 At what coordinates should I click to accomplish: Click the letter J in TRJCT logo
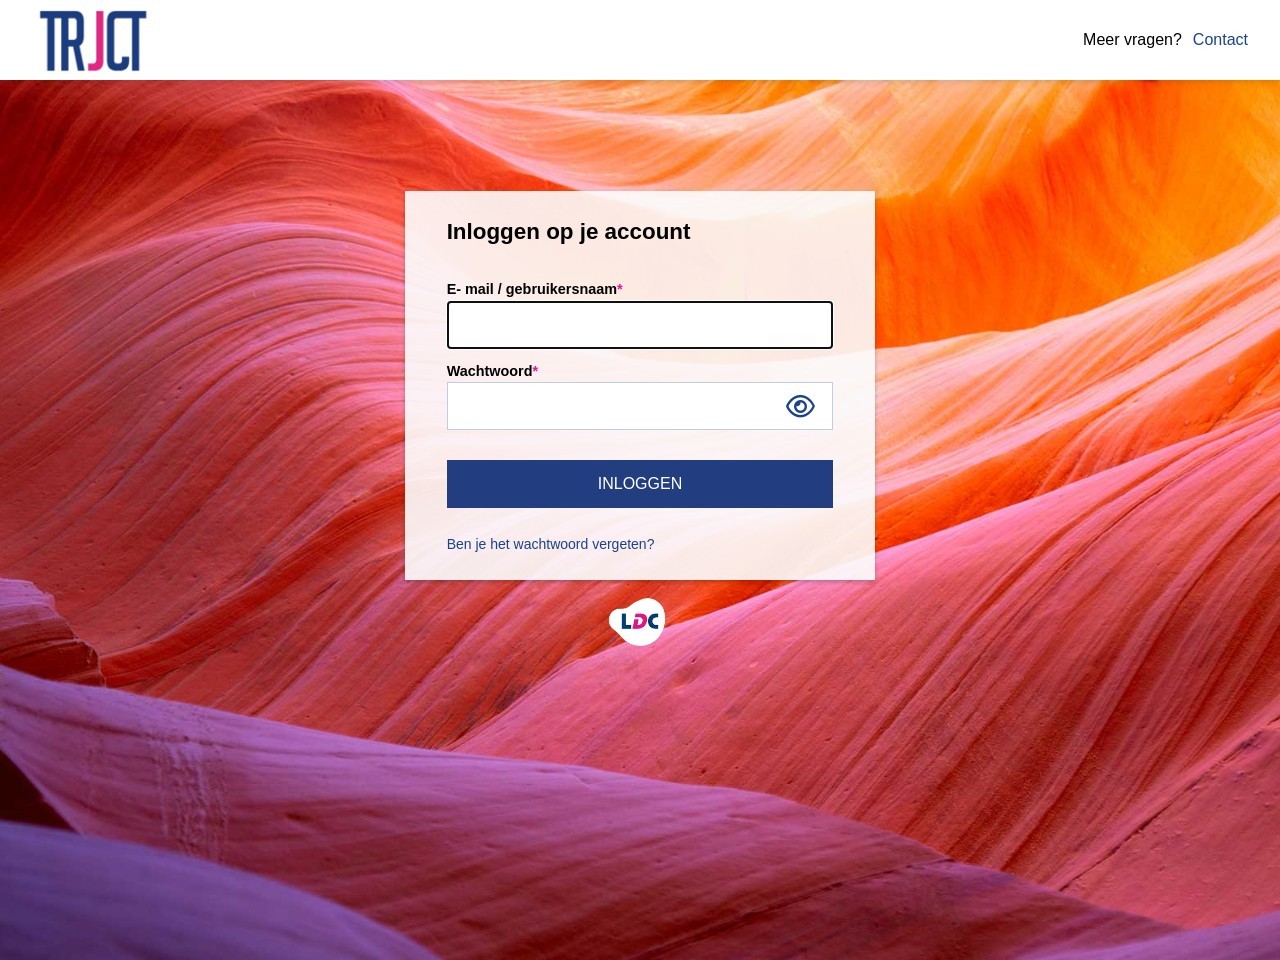tap(96, 43)
